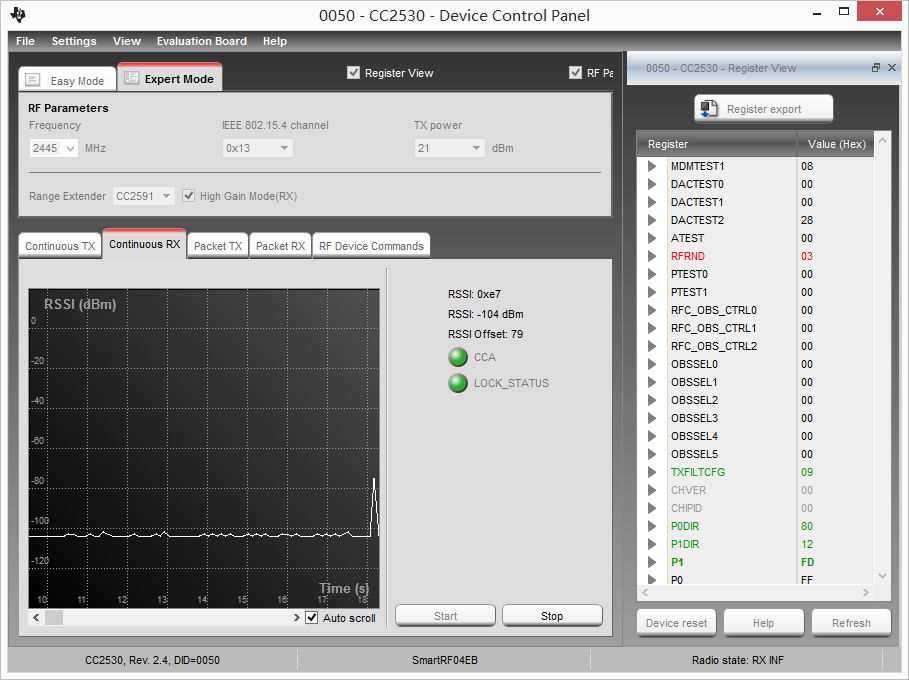Toggle the RF Parameters checkbox
This screenshot has height=680, width=909.
[x=576, y=72]
